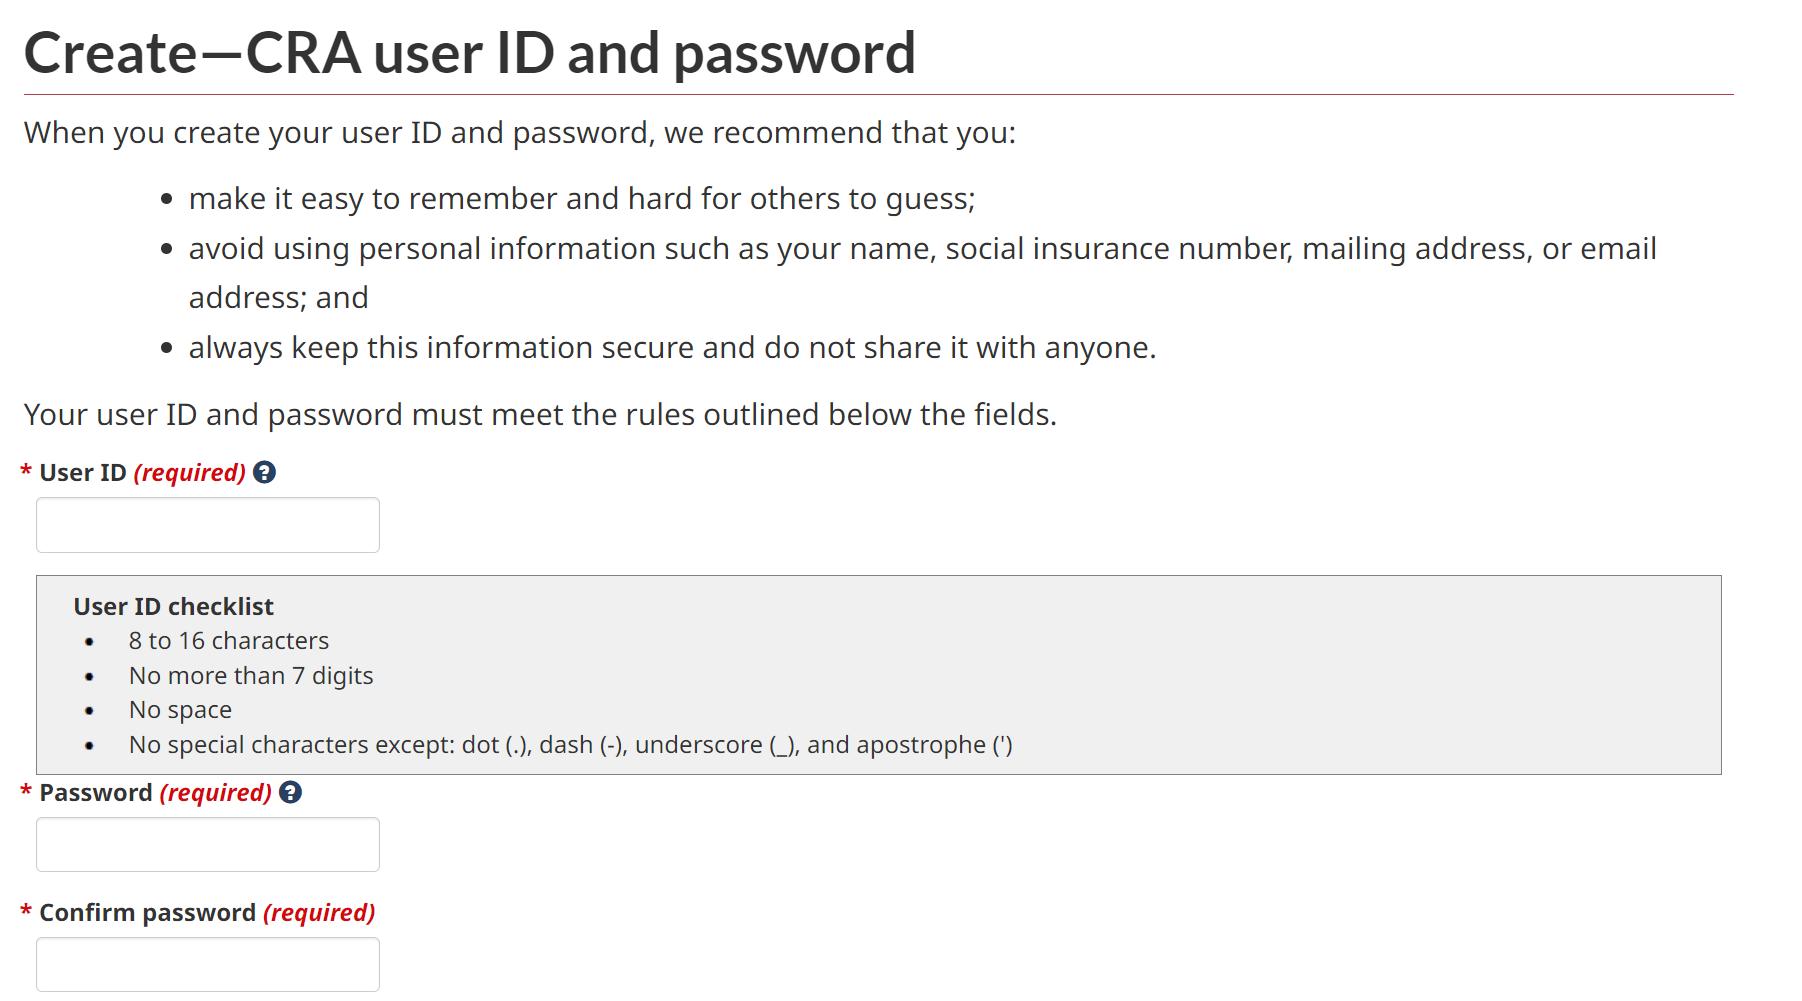Open the User ID help icon
Image resolution: width=1802 pixels, height=1001 pixels.
(x=264, y=472)
